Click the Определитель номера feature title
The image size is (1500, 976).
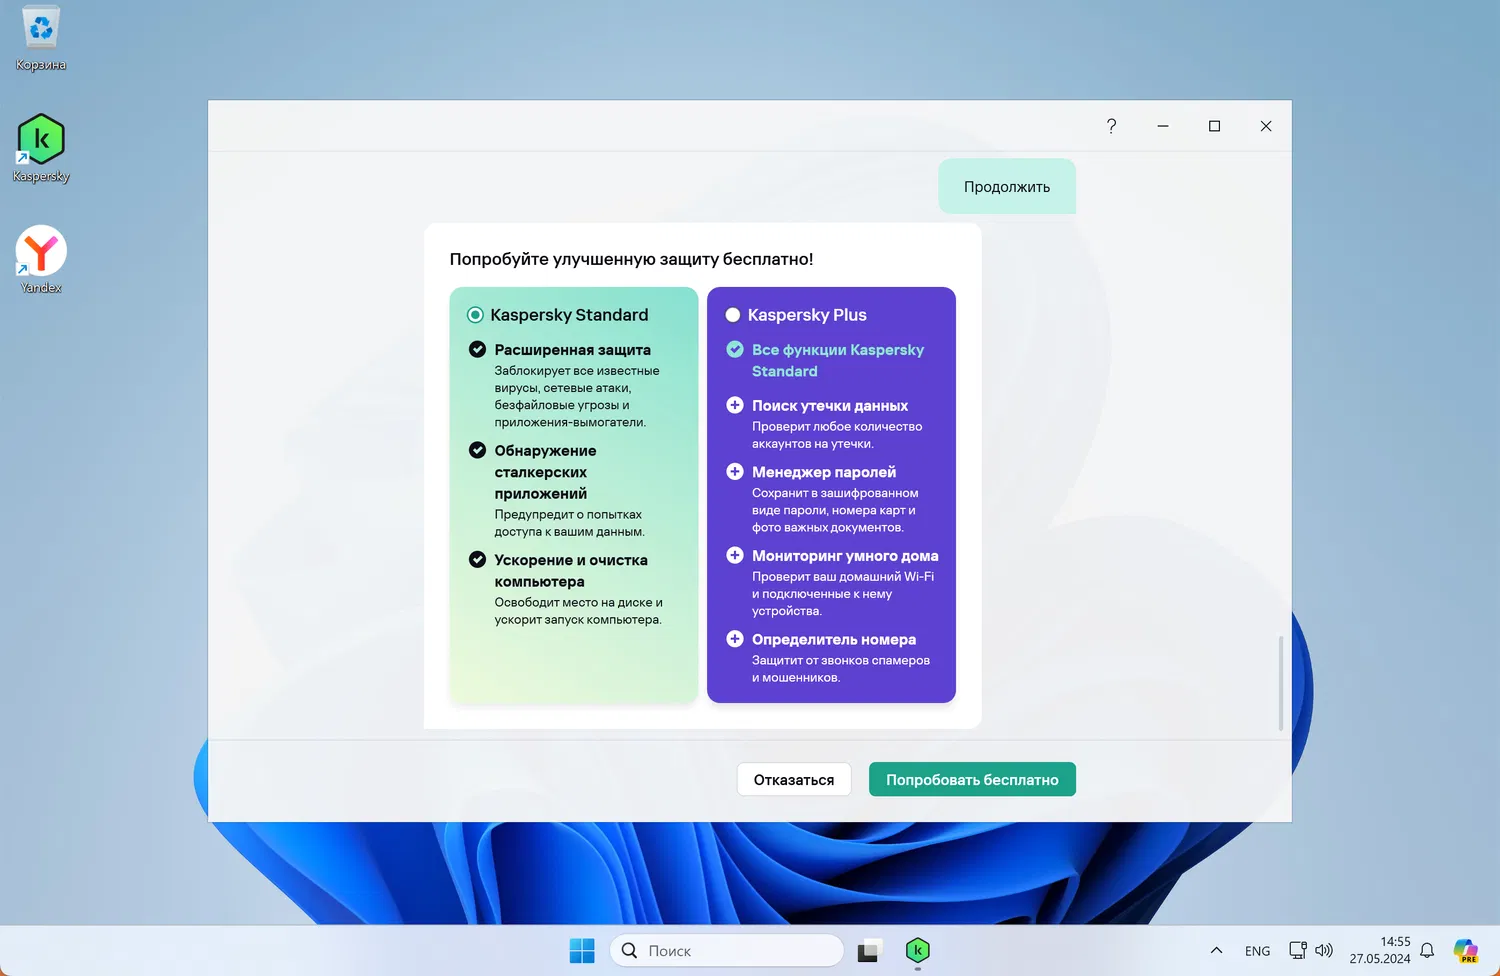point(834,640)
